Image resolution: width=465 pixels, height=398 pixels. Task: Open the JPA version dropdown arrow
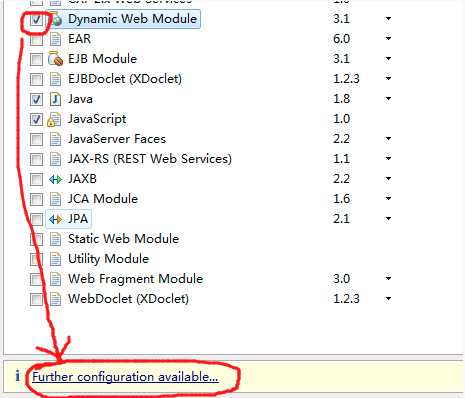(x=388, y=219)
